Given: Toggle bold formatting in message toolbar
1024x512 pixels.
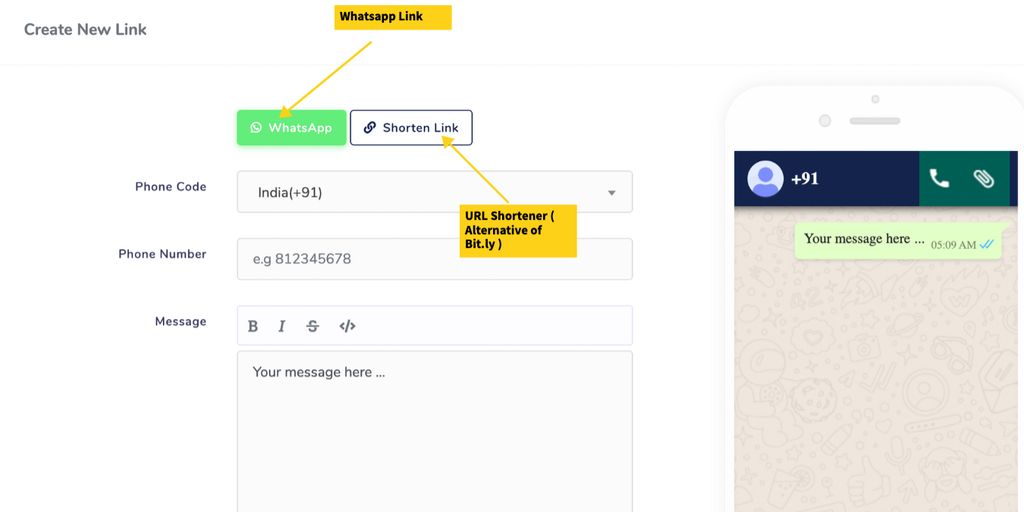Looking at the screenshot, I should coord(253,326).
